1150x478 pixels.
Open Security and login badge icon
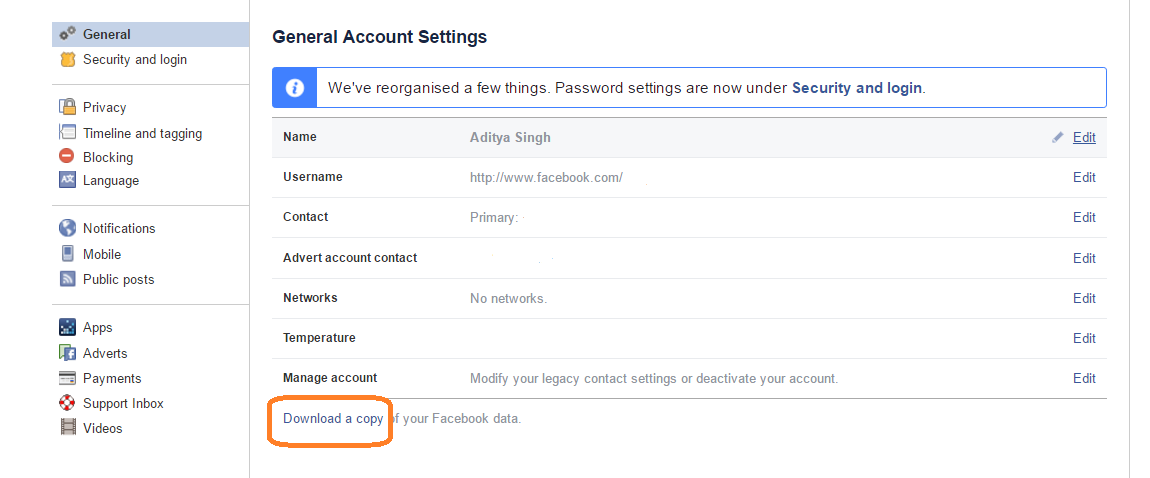(x=67, y=59)
